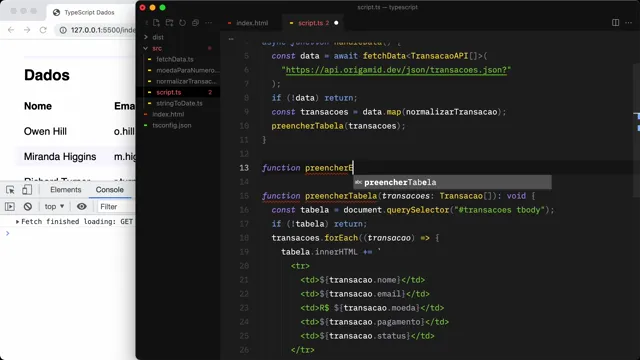The width and height of the screenshot is (640, 360).
Task: Refresh the explorer file tree
Action: pos(182,23)
